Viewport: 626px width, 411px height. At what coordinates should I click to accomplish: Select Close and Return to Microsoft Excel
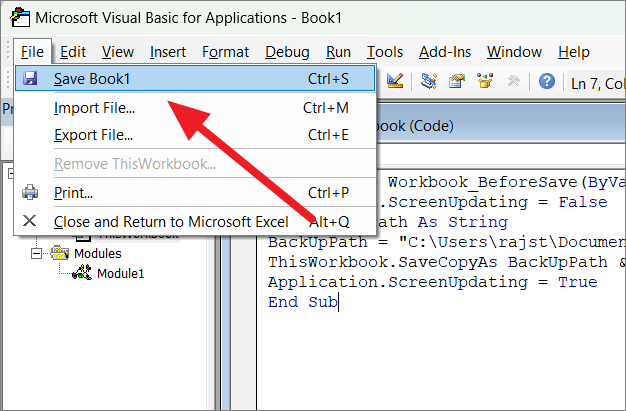coord(195,222)
